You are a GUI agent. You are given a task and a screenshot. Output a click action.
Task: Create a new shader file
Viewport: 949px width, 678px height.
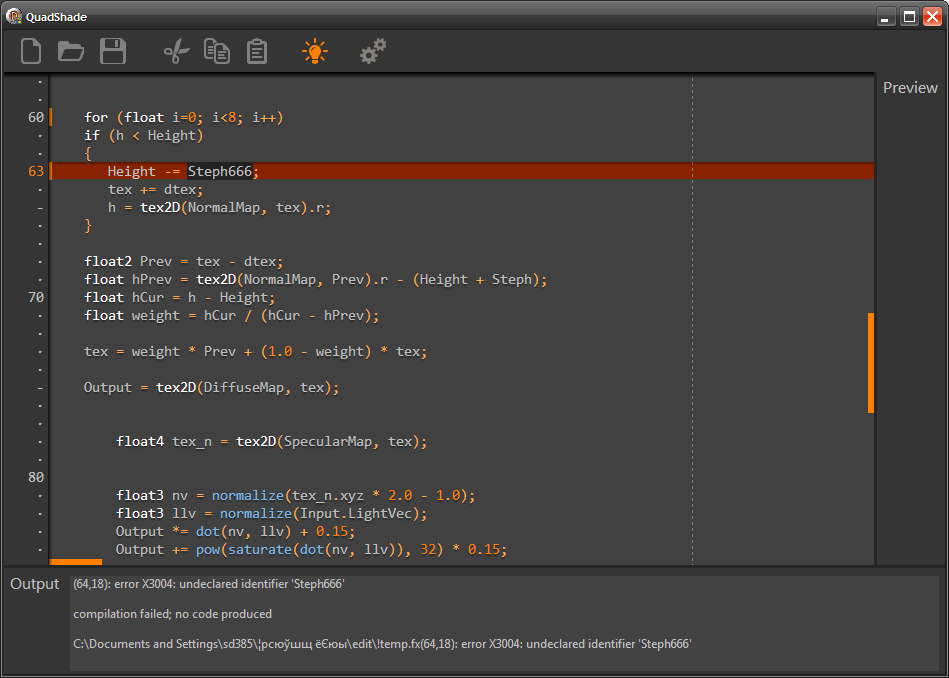pos(31,51)
